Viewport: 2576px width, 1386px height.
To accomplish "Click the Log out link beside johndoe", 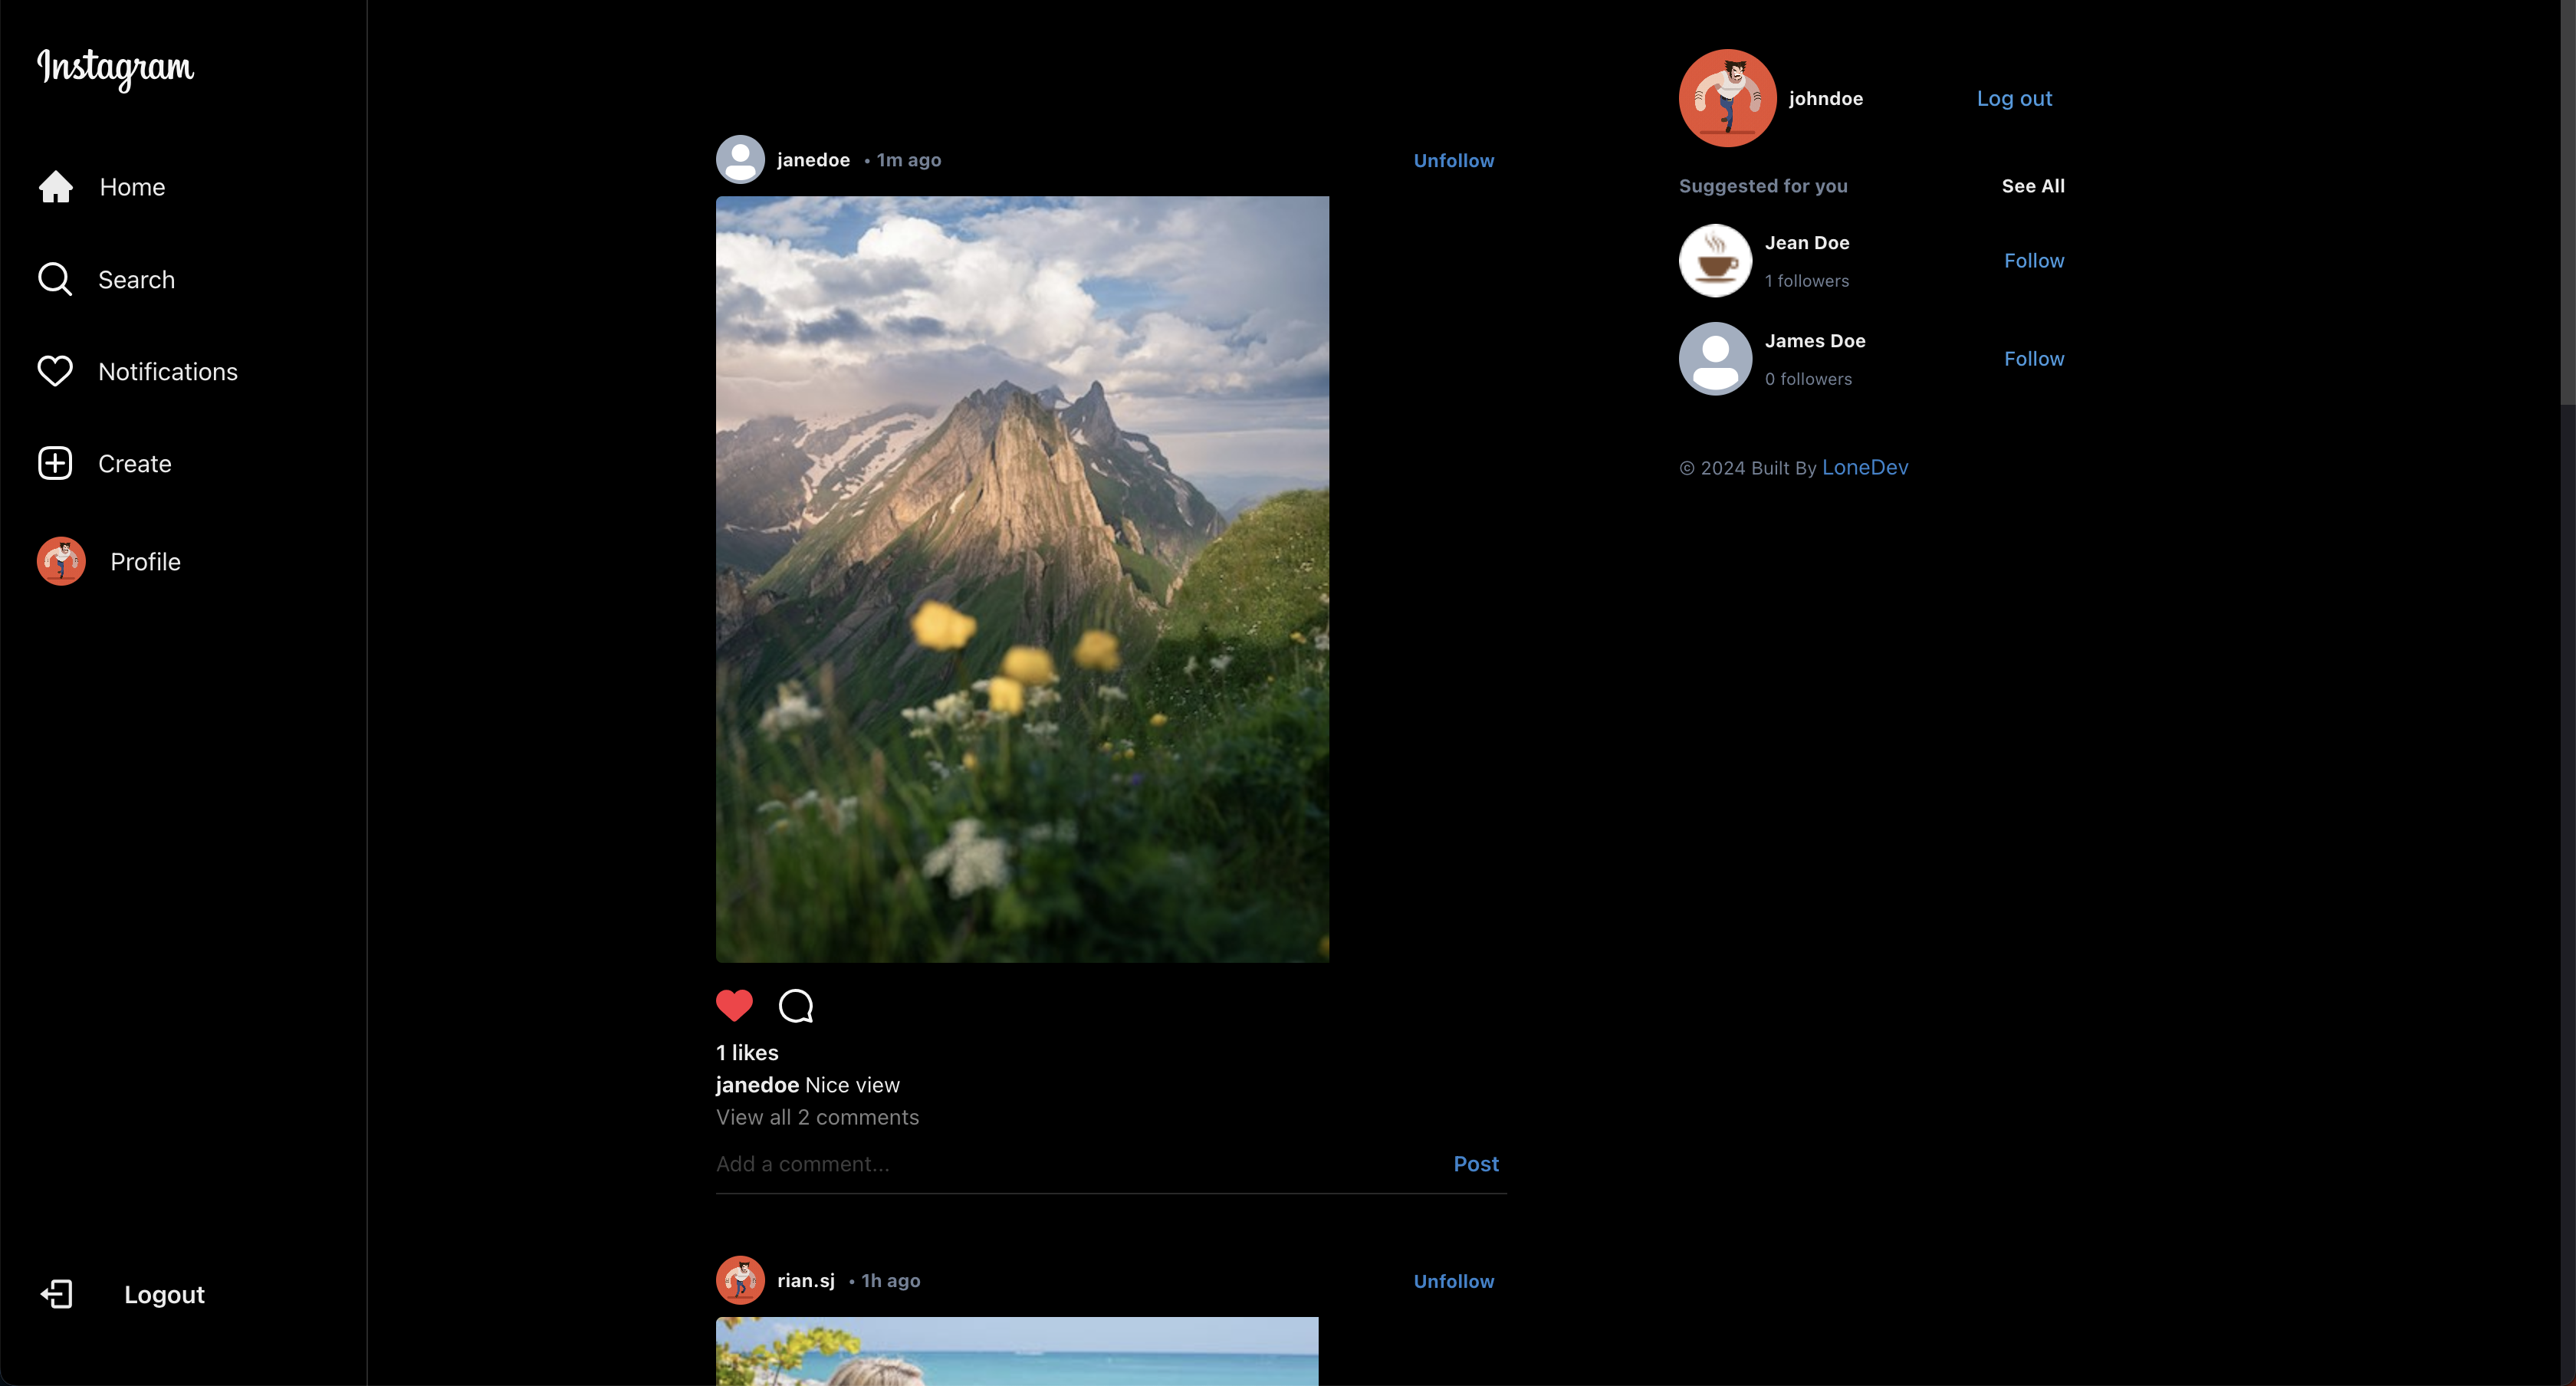I will (2013, 99).
